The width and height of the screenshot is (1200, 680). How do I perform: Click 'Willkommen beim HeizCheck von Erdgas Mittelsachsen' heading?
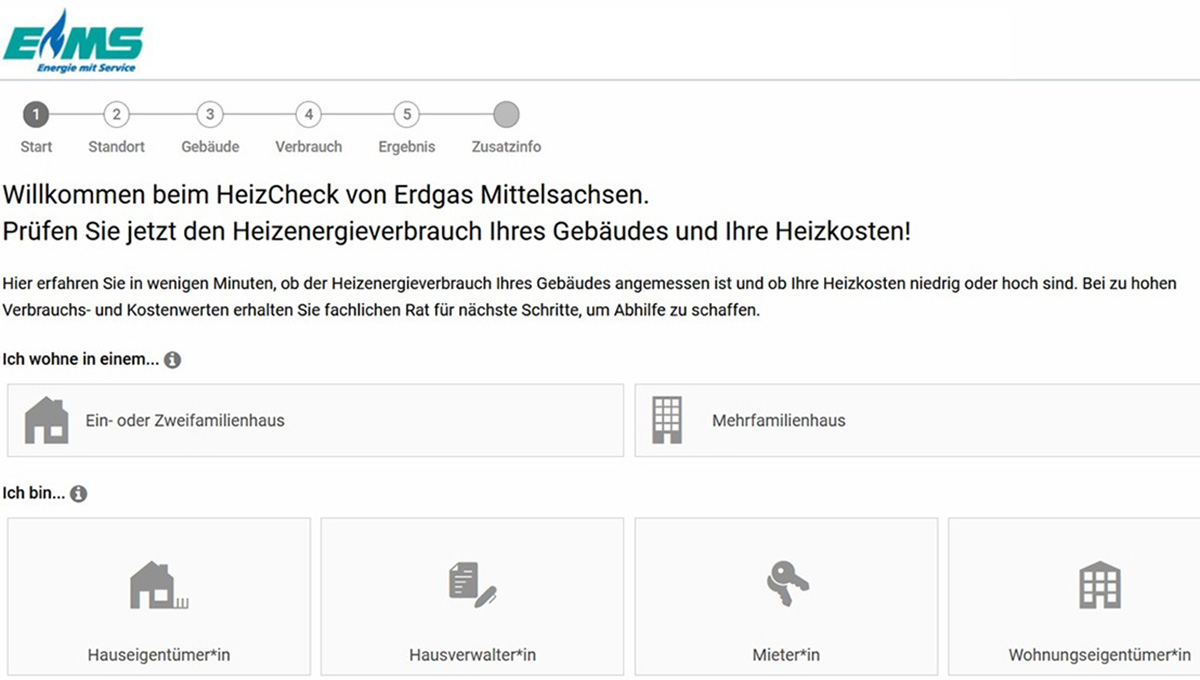327,193
